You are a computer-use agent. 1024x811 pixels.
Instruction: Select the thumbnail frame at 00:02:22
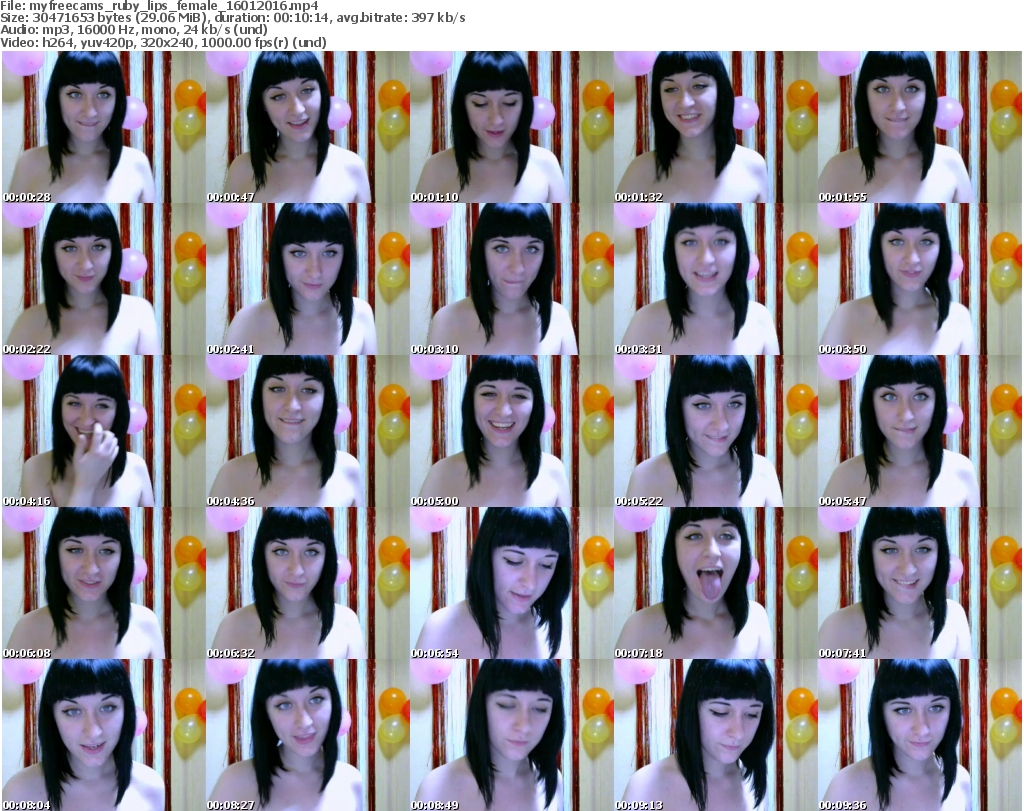tap(104, 279)
